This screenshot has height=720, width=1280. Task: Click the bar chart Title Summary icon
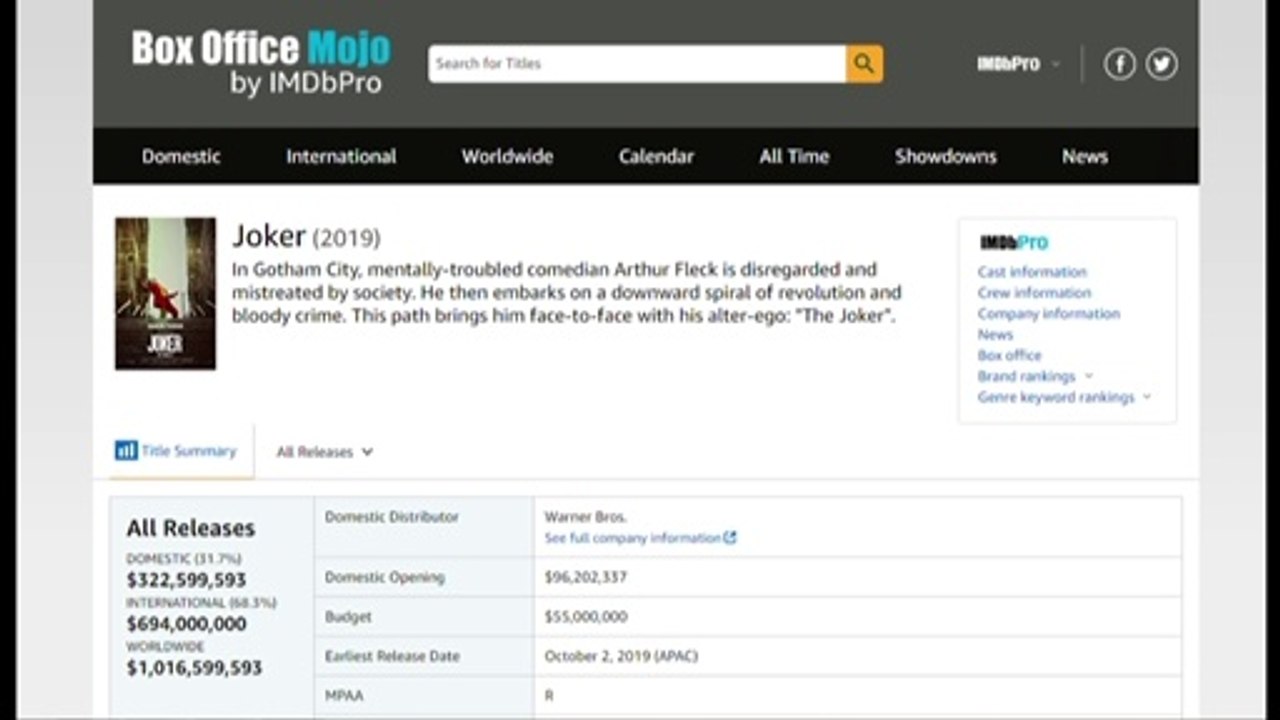(x=126, y=451)
